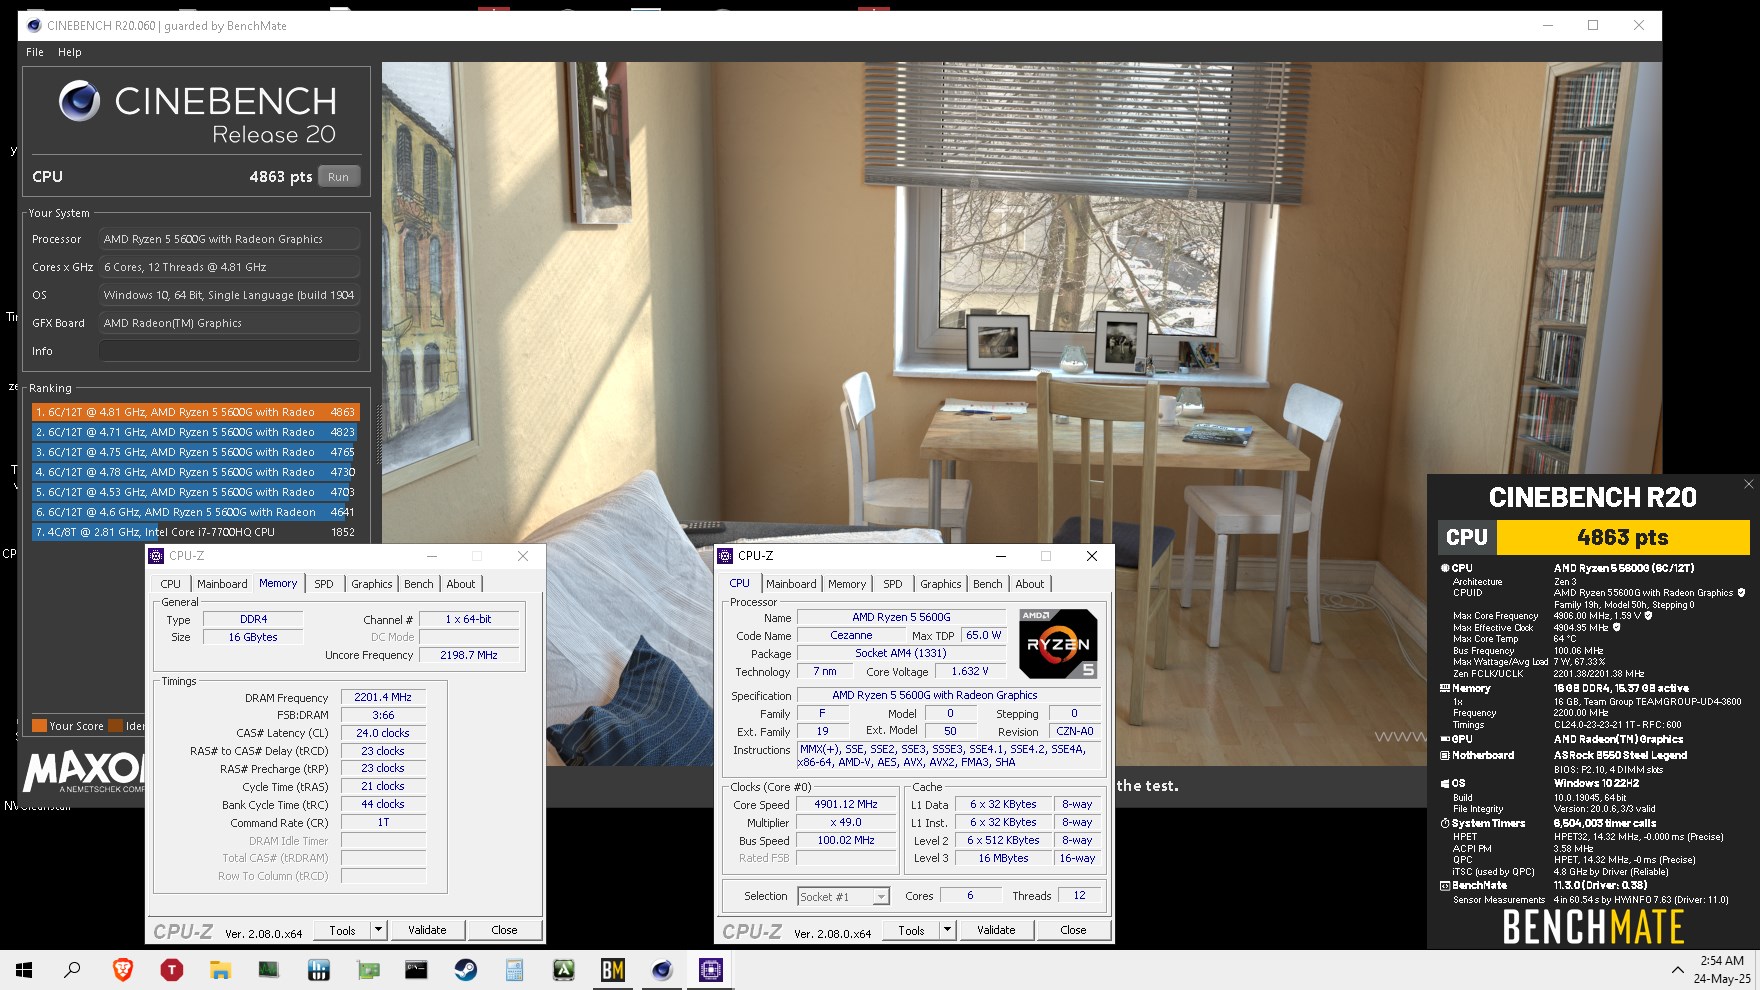The image size is (1760, 990).
Task: Select CPU tab in Memory CPU-Z window
Action: coord(171,584)
